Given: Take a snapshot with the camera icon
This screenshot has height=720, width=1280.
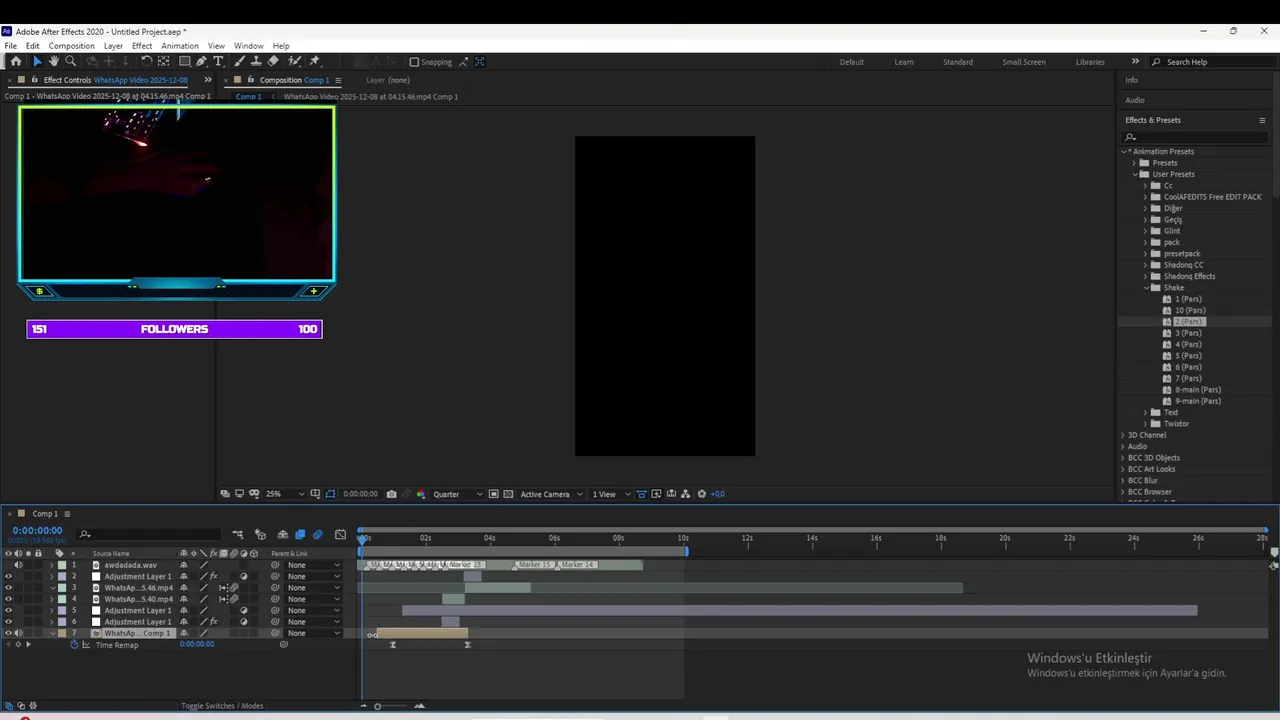Looking at the screenshot, I should (391, 494).
